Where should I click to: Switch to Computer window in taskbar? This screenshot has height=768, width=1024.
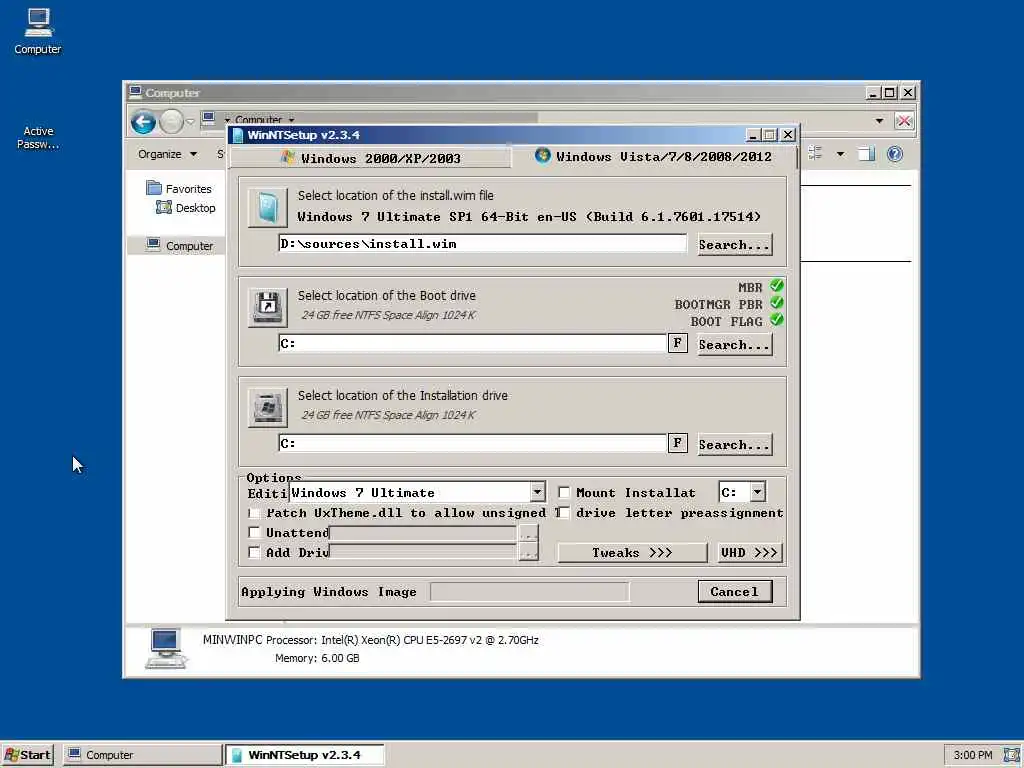pyautogui.click(x=143, y=755)
